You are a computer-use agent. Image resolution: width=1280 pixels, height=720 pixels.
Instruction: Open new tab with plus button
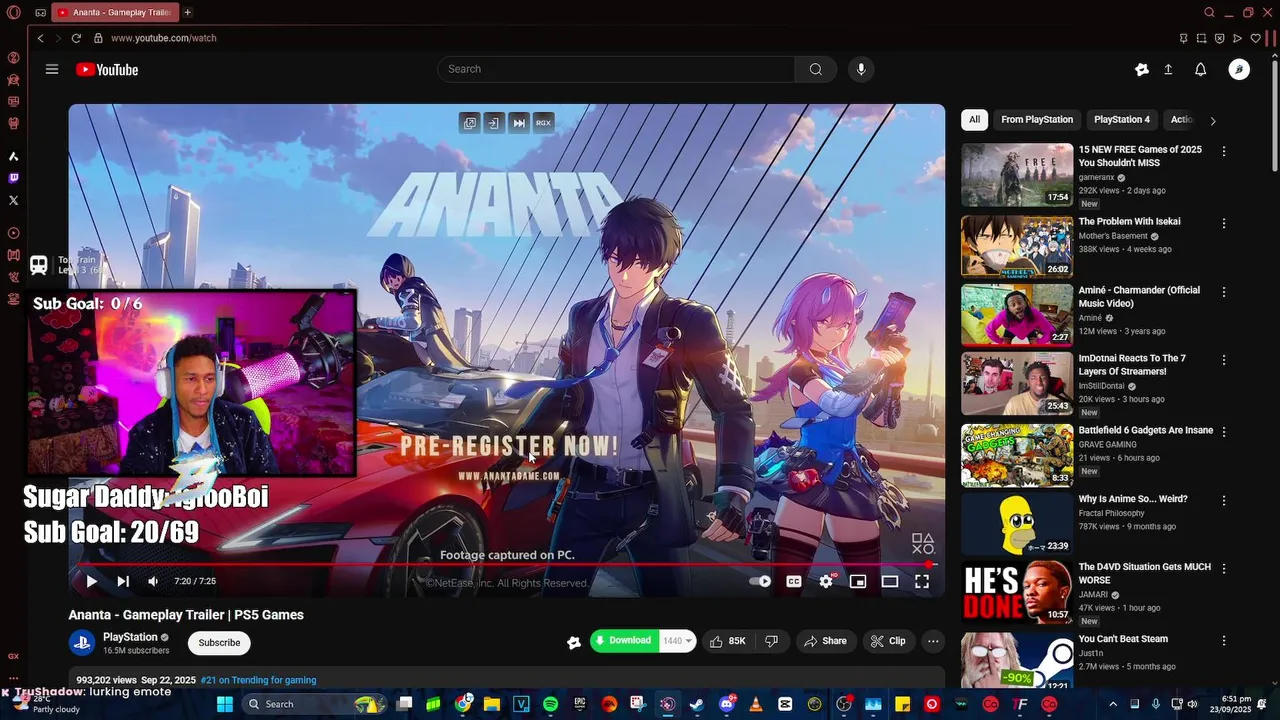point(187,12)
